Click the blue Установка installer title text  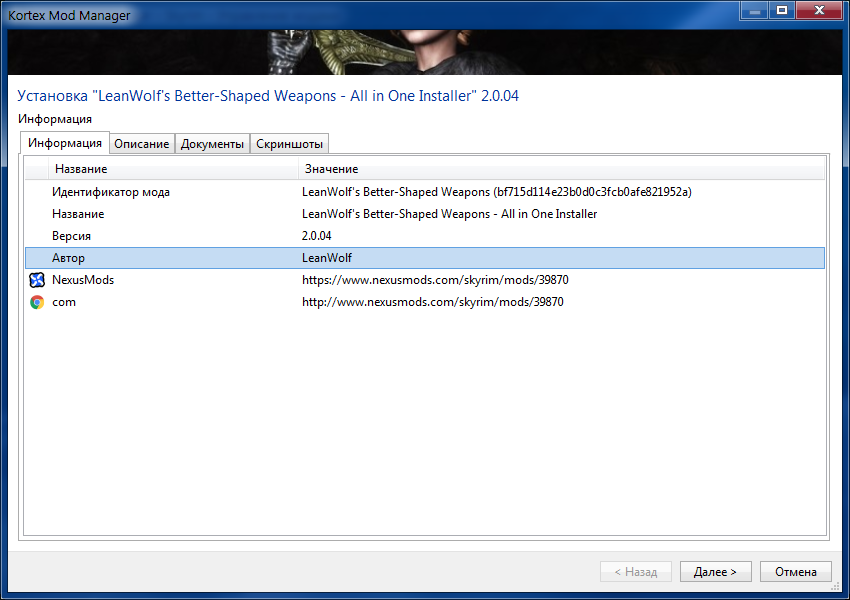pos(268,96)
